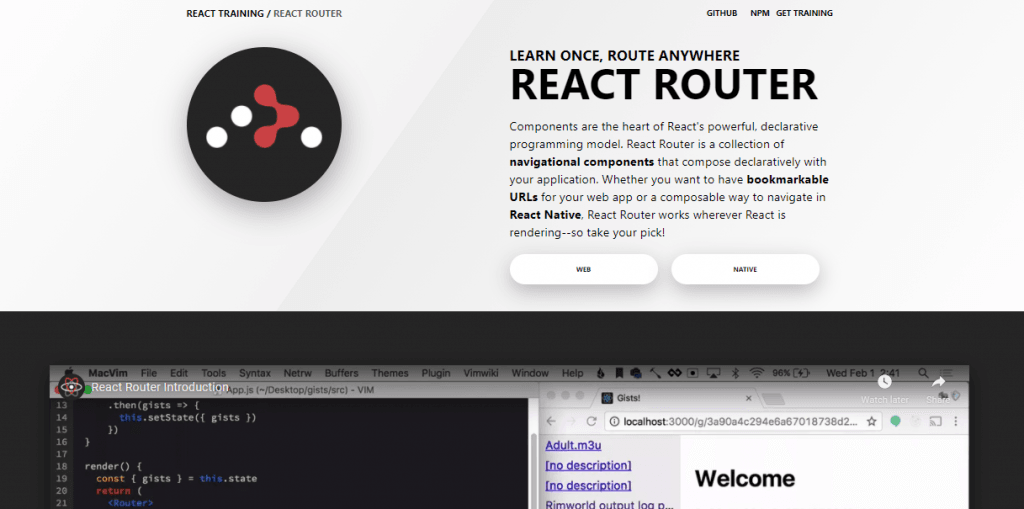Image resolution: width=1024 pixels, height=509 pixels.
Task: Select the bold 'React Native' phrase
Action: click(545, 214)
